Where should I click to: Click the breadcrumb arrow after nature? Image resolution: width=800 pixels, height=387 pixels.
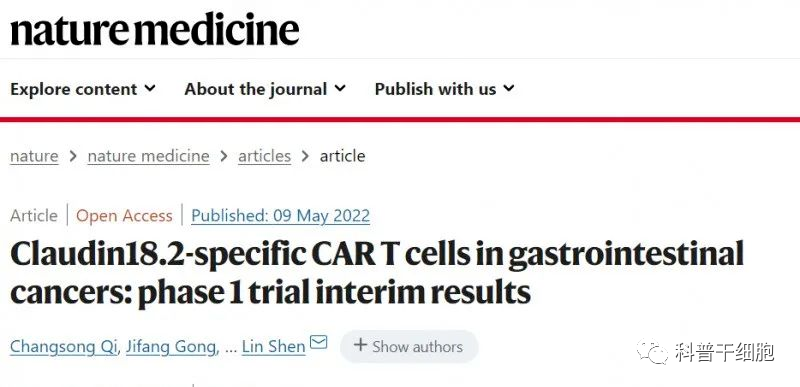(73, 156)
